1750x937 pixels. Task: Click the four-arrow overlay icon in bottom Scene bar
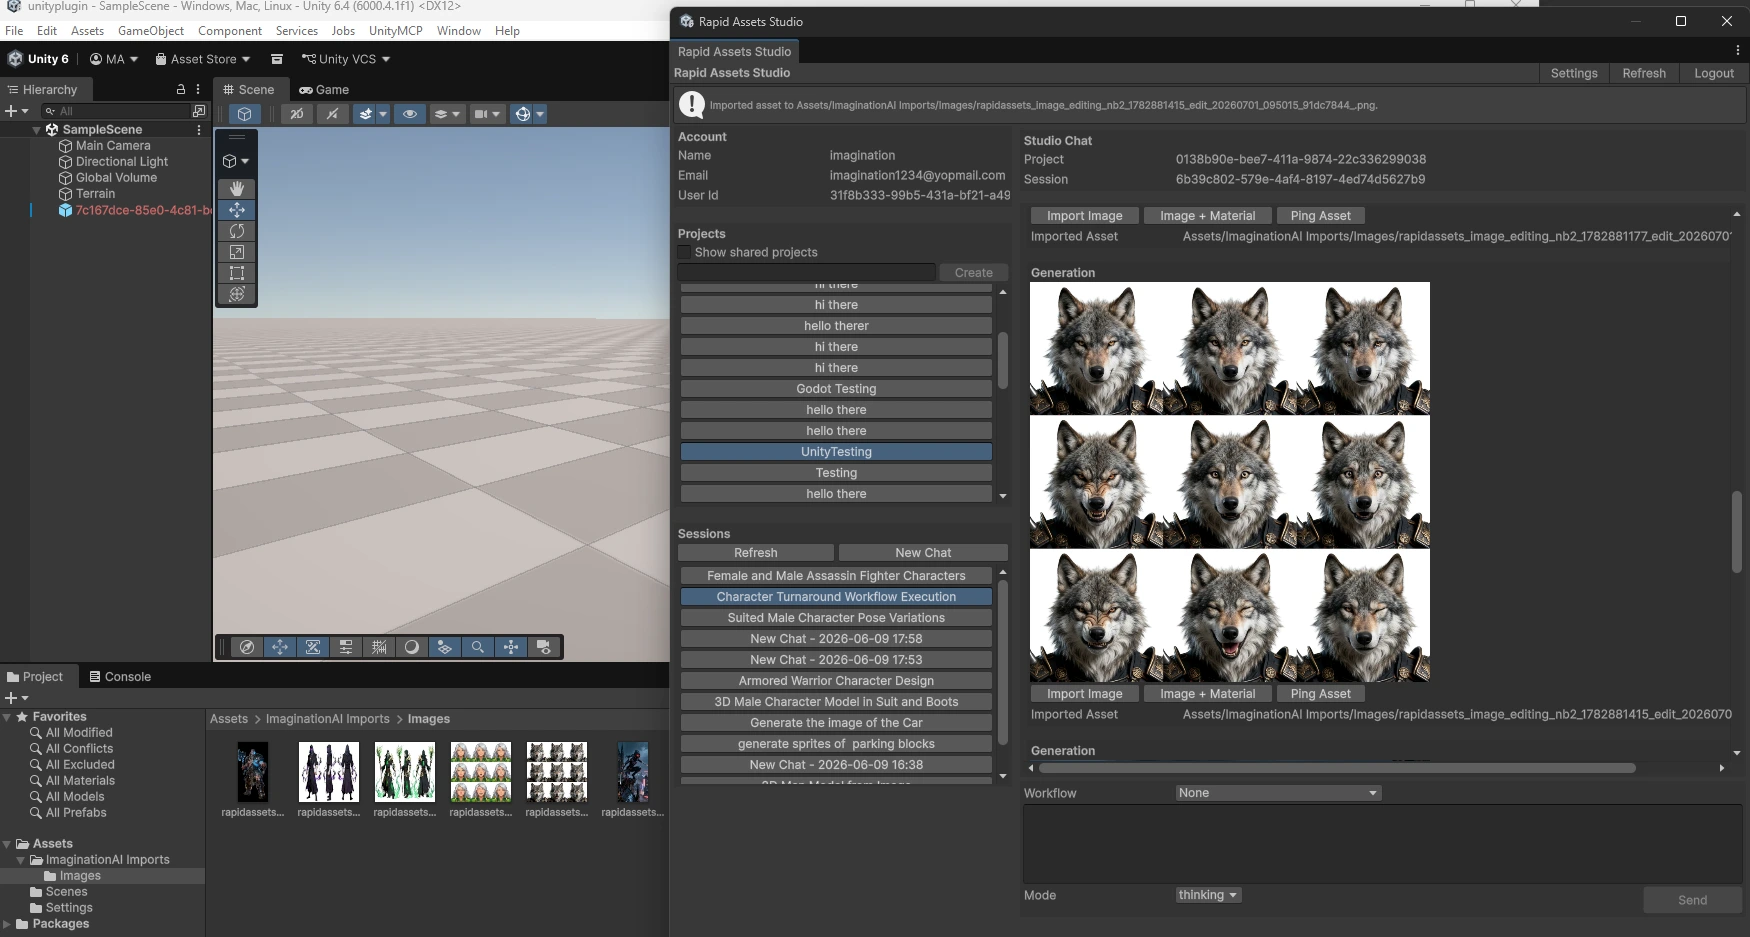(280, 647)
